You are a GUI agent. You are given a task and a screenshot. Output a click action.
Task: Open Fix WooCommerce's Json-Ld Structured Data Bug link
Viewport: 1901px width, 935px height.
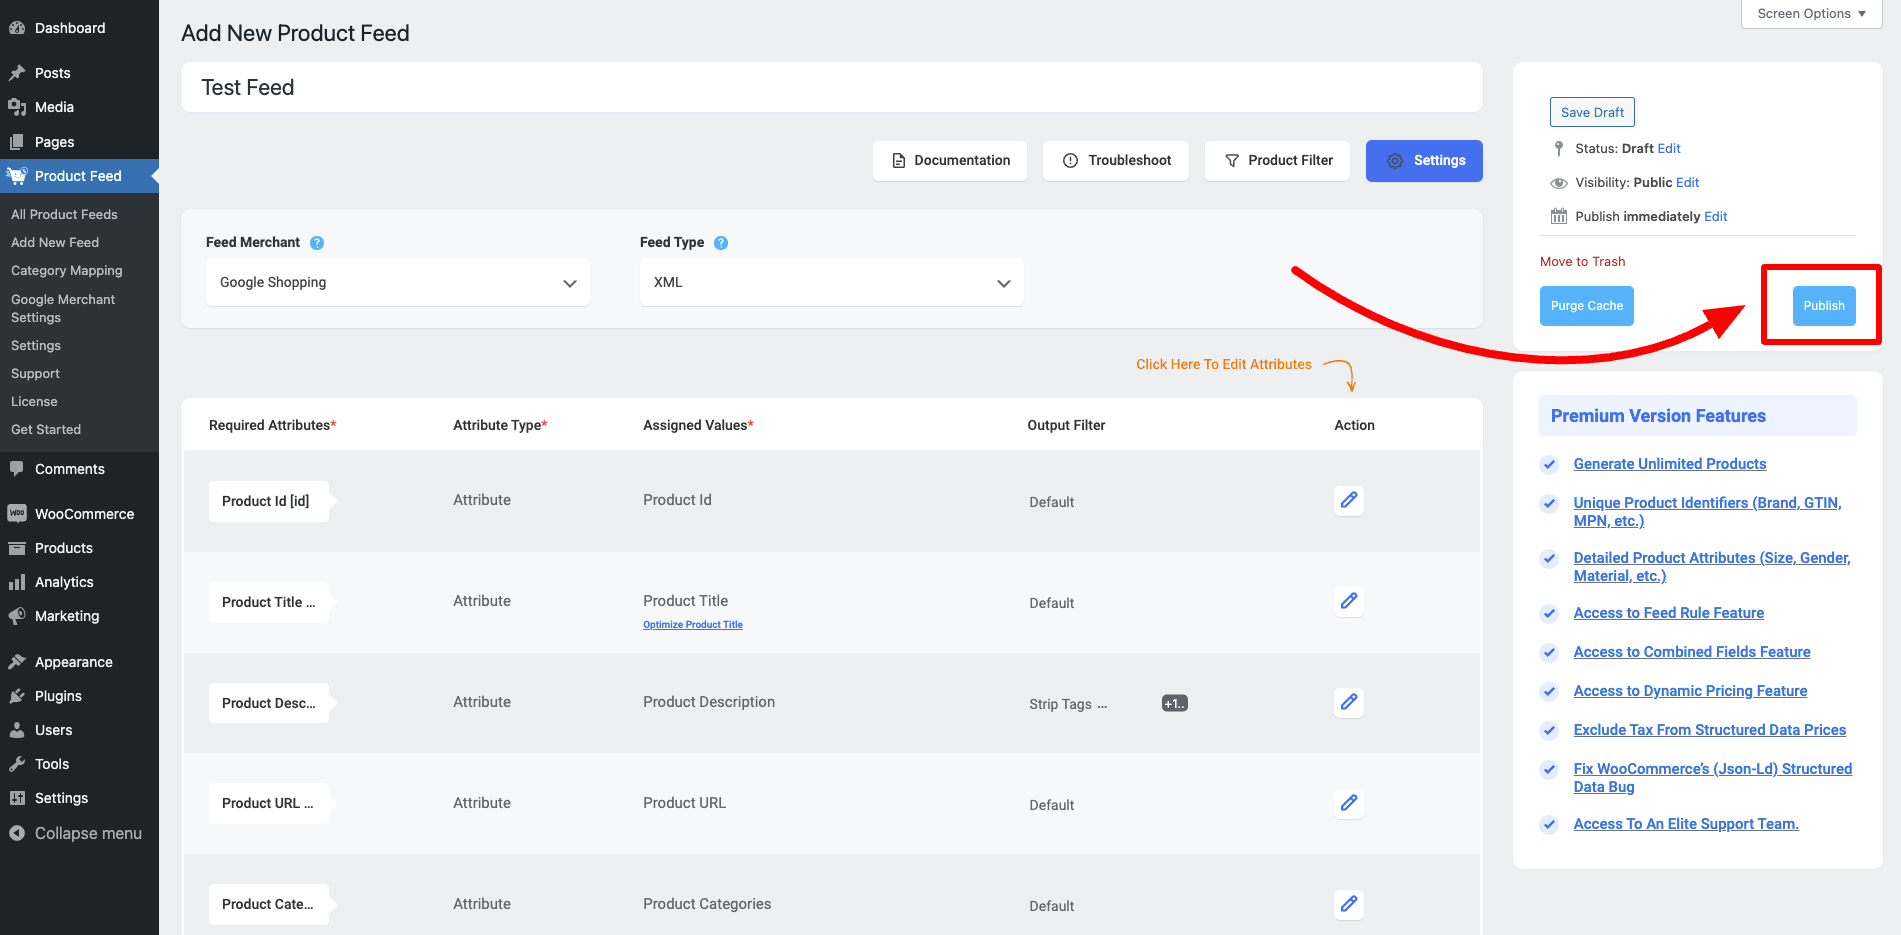1713,778
